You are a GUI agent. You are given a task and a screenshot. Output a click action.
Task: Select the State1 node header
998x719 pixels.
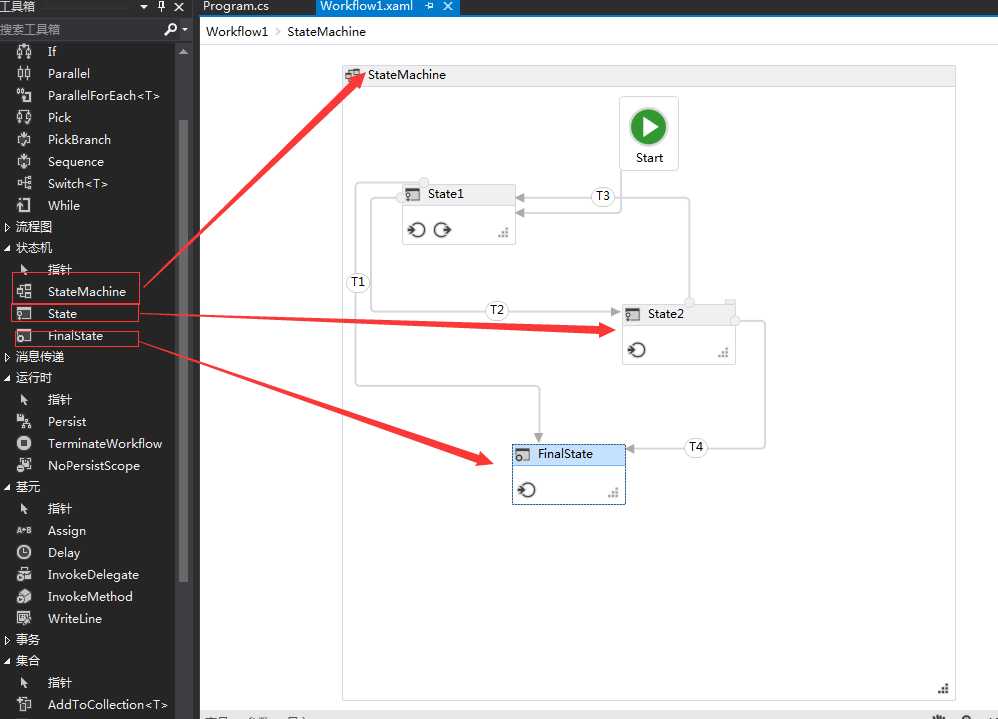[x=459, y=194]
